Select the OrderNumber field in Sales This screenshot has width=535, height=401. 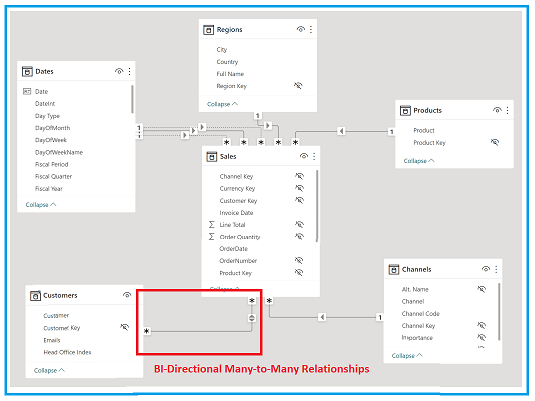238,261
